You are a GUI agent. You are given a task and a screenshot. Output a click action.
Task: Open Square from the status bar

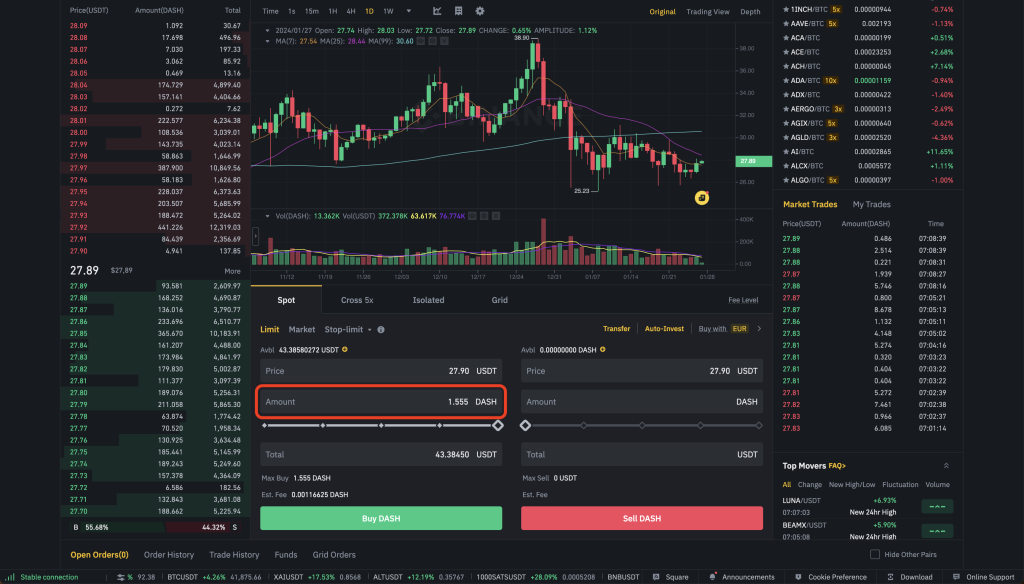pos(671,577)
